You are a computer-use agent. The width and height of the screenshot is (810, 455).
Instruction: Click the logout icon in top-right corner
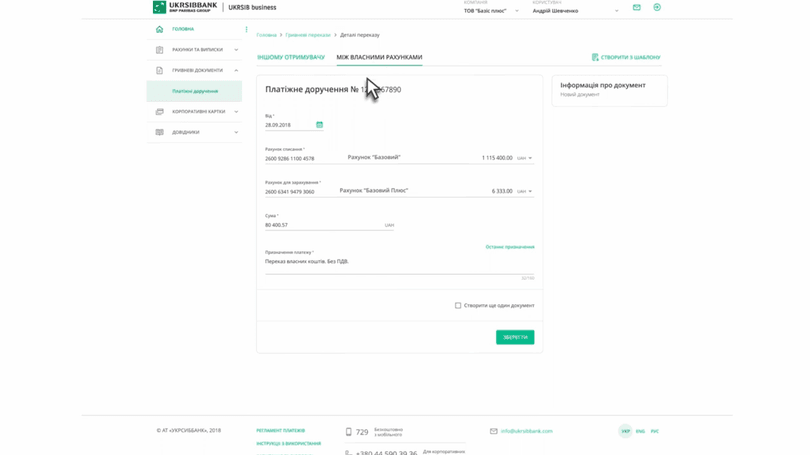point(657,8)
